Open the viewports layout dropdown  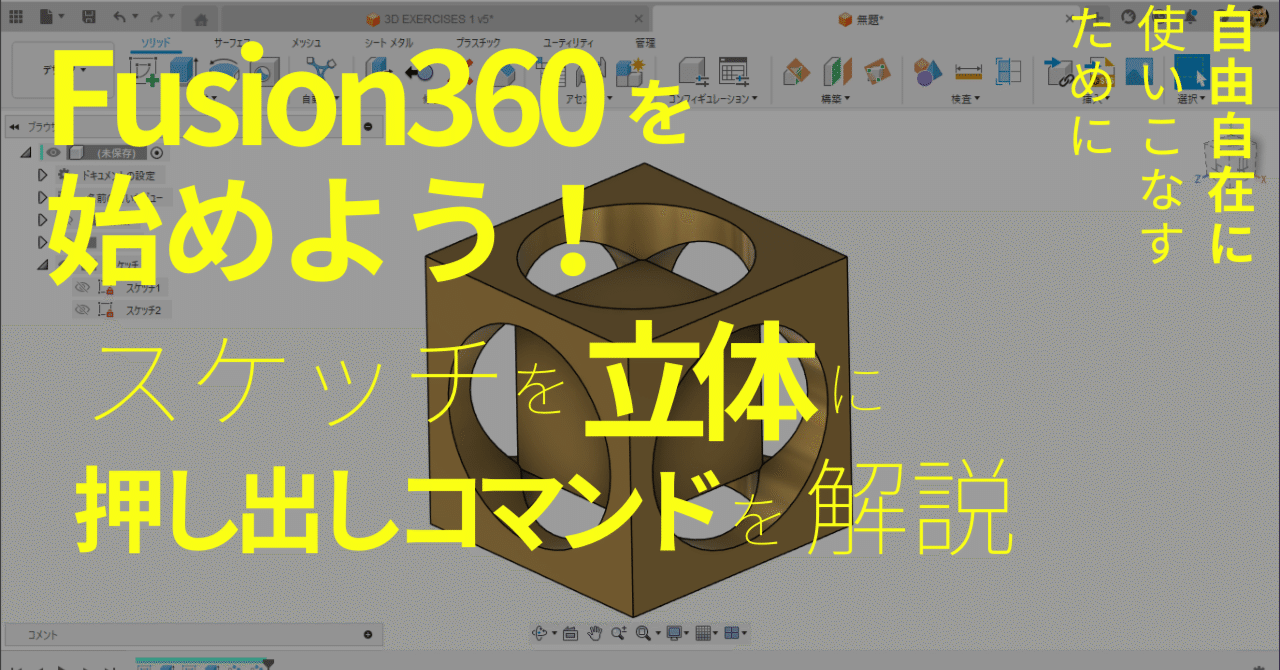[732, 632]
